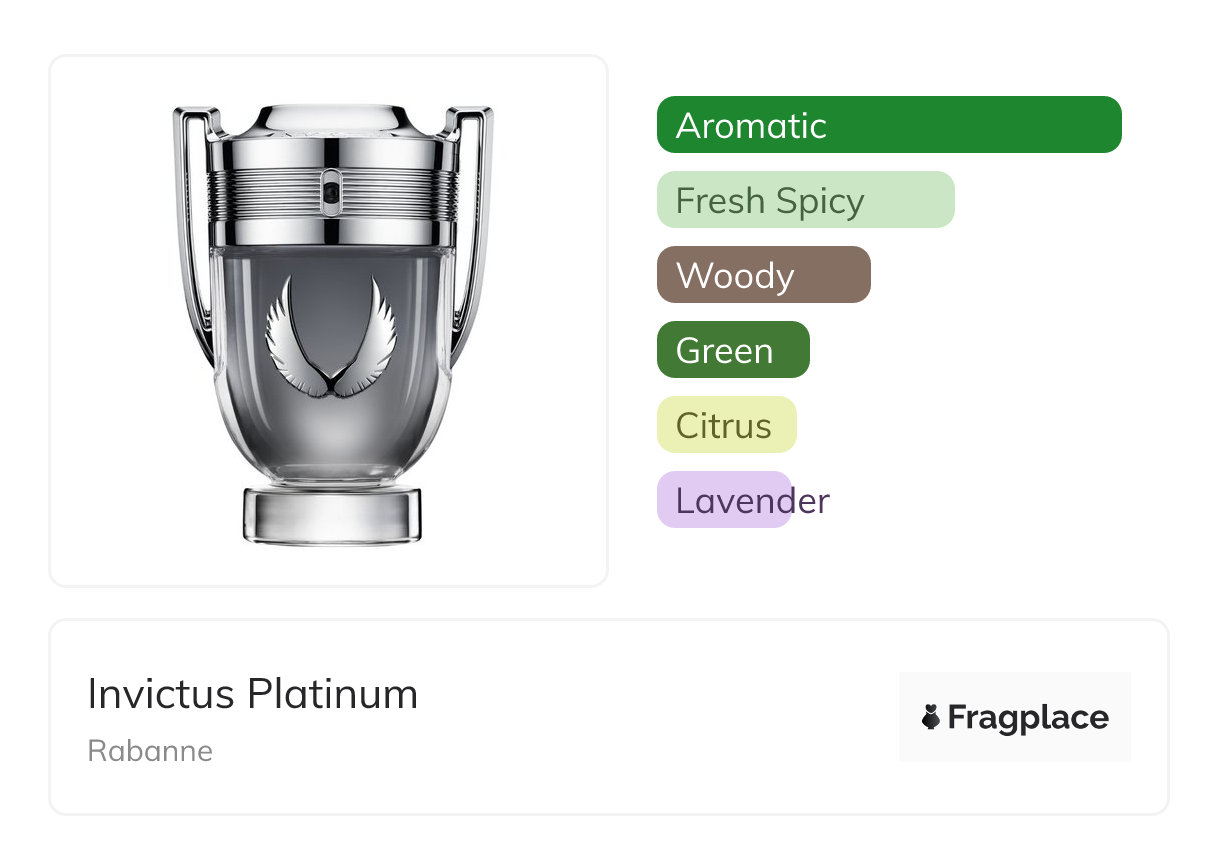
Task: Click the glass base of the bottle
Action: click(331, 515)
